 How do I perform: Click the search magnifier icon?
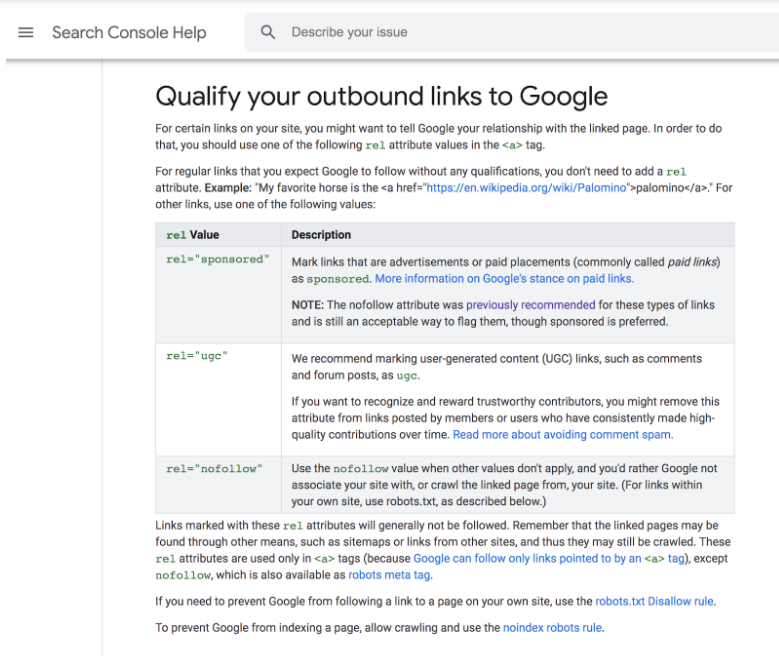point(268,32)
